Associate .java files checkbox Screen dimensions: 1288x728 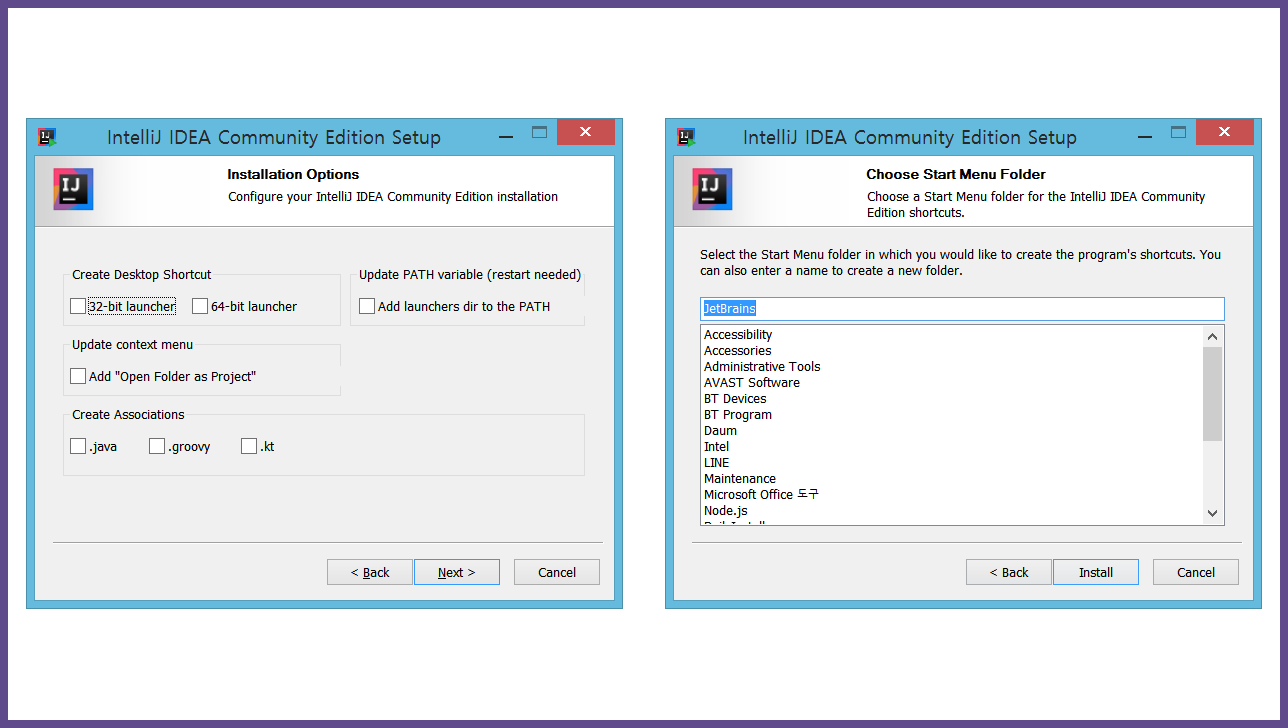click(x=78, y=446)
